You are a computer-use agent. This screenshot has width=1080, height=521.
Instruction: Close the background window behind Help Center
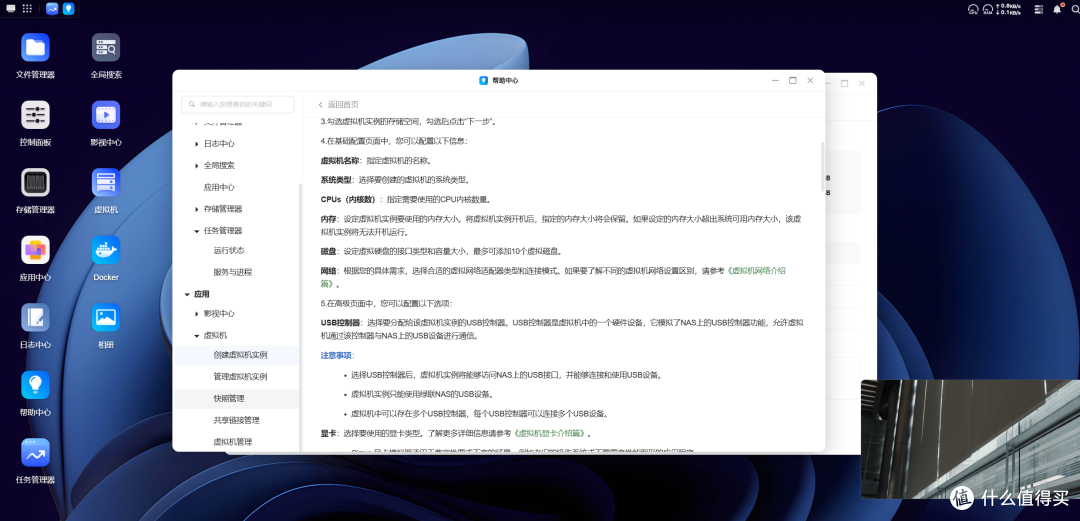coord(862,83)
